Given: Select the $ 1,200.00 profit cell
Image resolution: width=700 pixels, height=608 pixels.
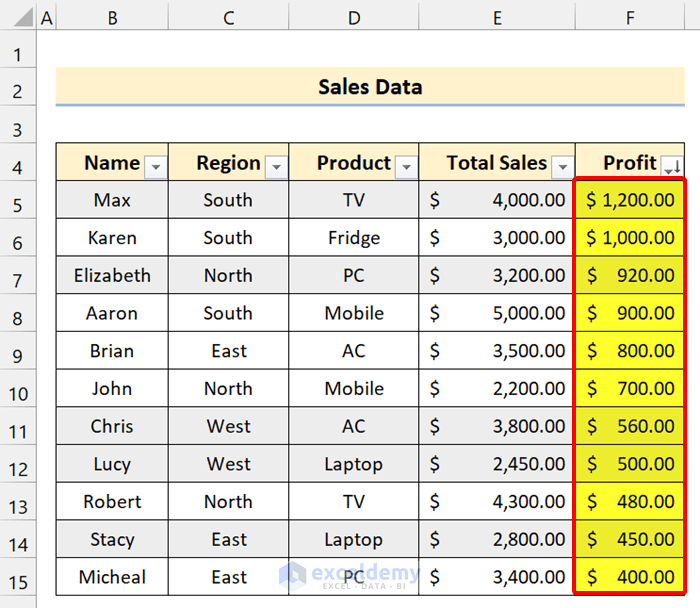Looking at the screenshot, I should (x=630, y=200).
